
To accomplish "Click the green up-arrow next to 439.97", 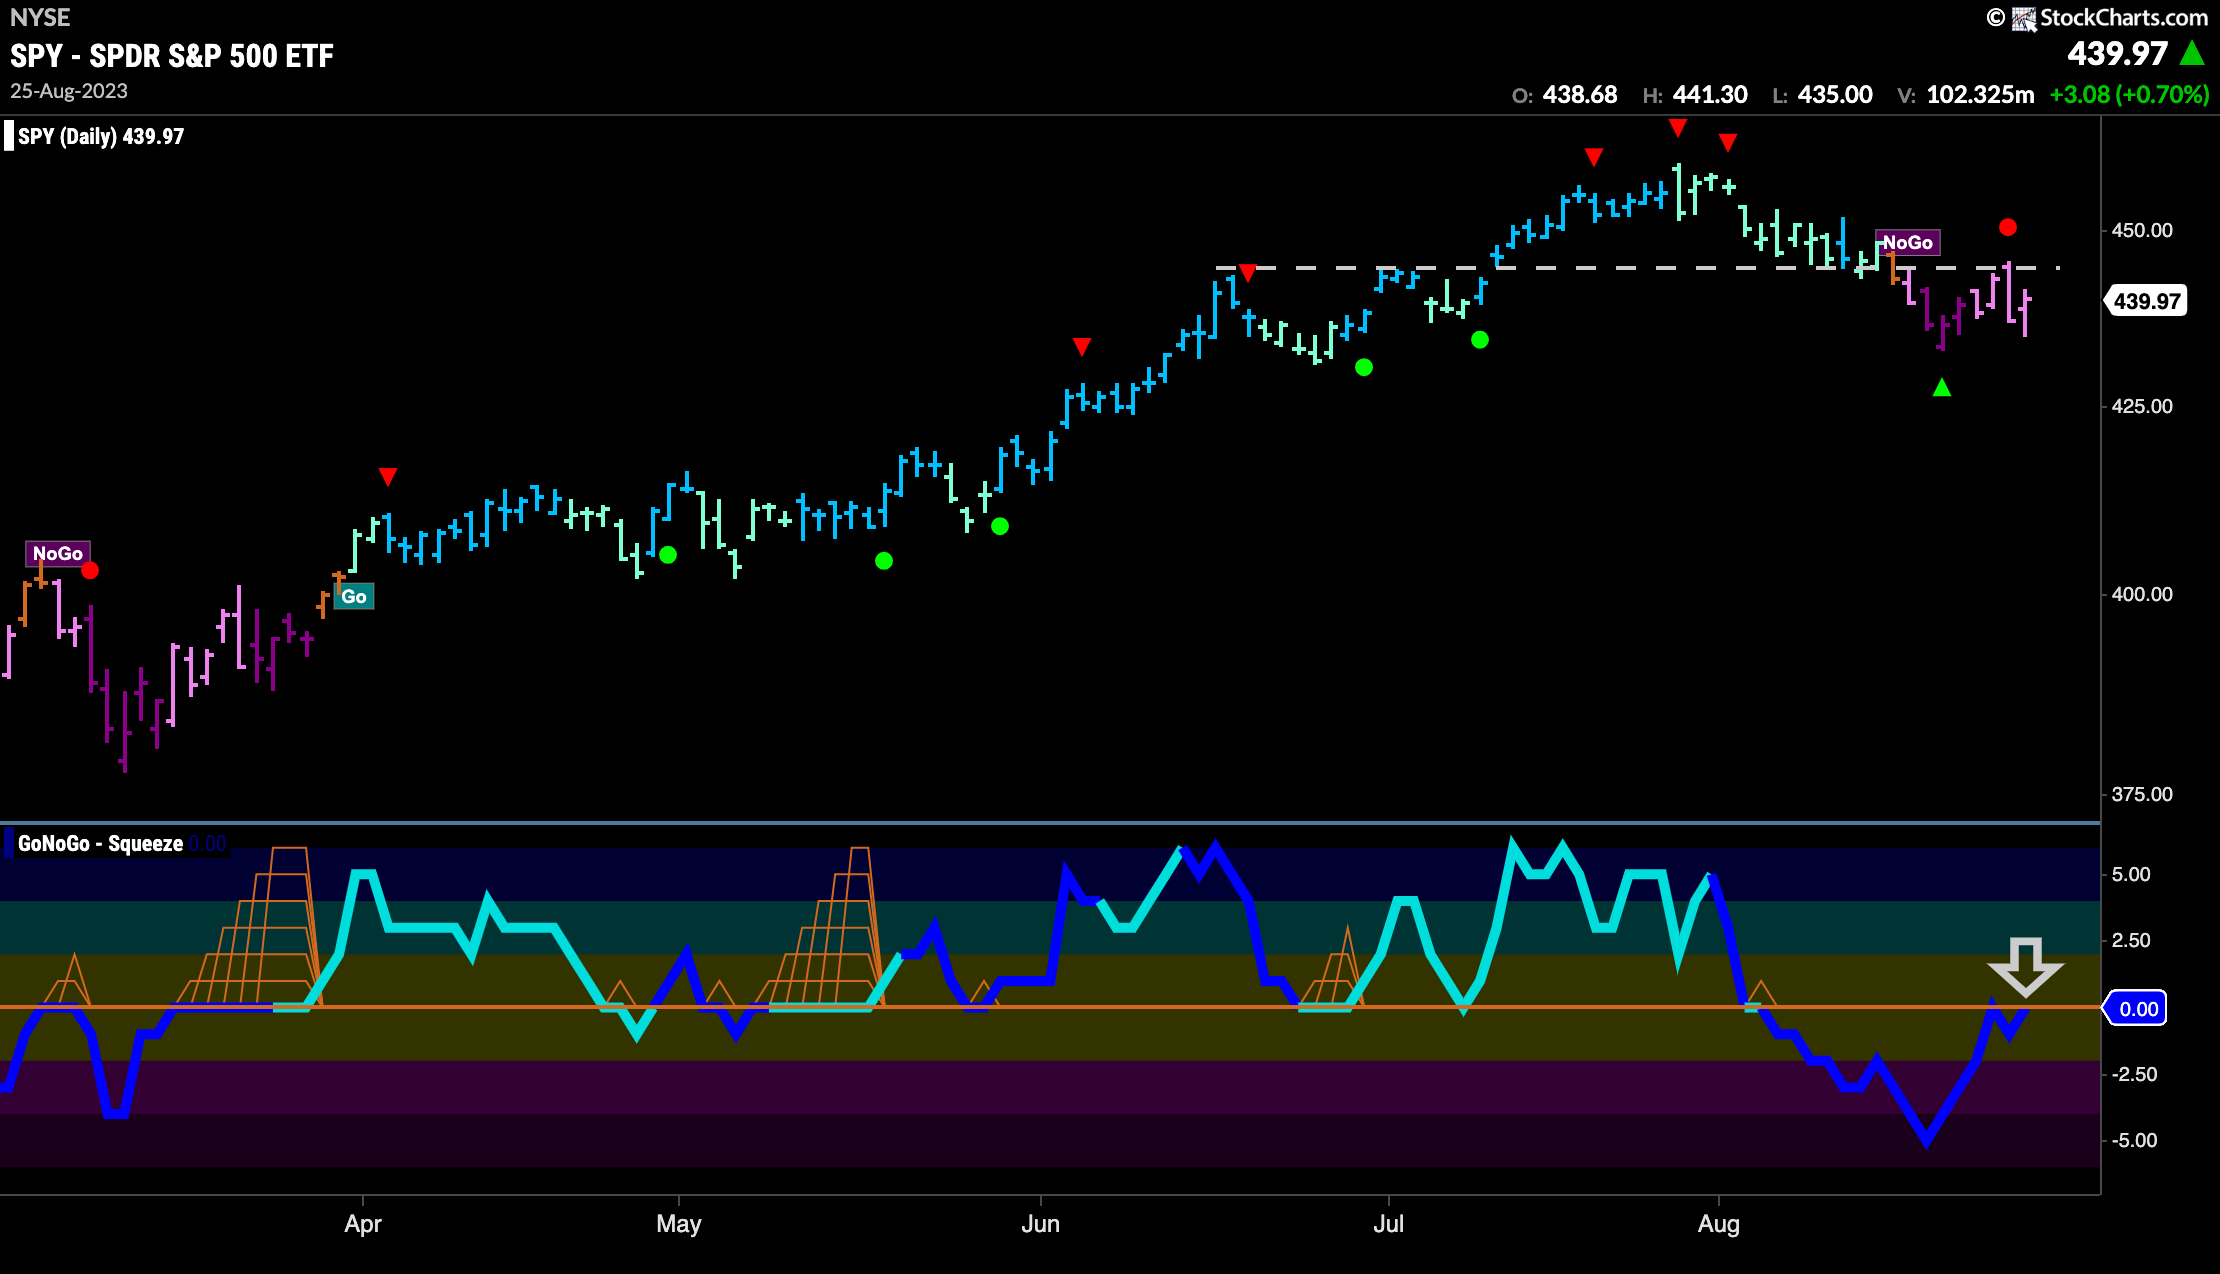I will 2192,53.
